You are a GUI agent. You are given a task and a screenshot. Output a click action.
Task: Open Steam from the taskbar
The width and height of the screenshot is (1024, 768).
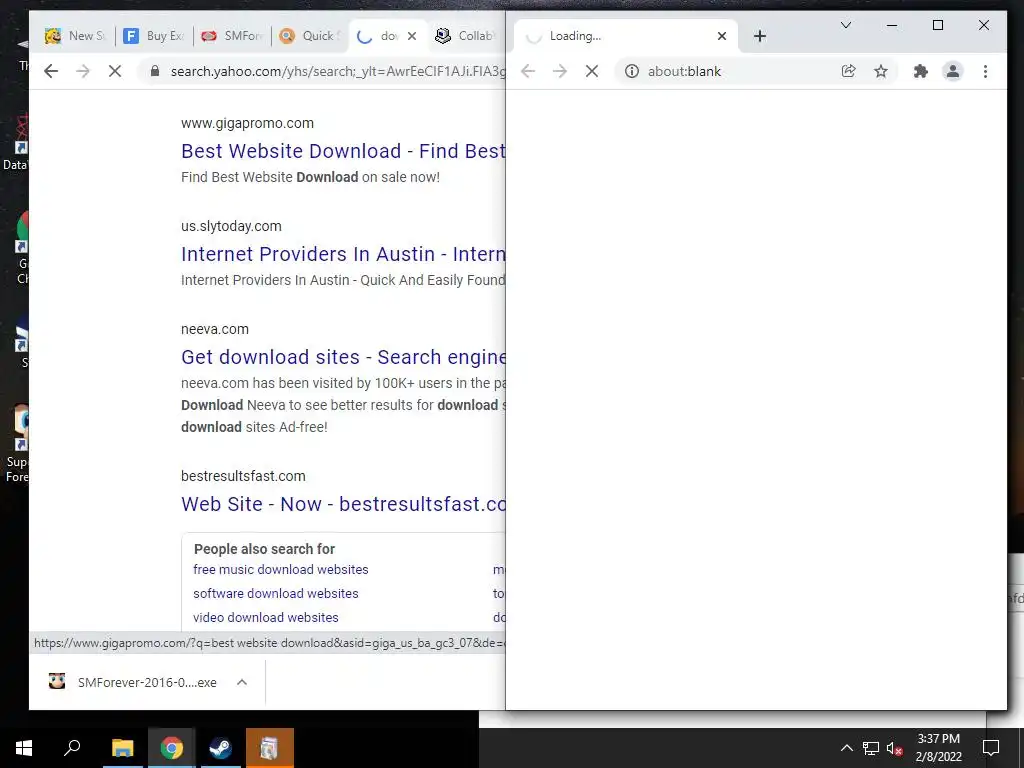pyautogui.click(x=220, y=748)
